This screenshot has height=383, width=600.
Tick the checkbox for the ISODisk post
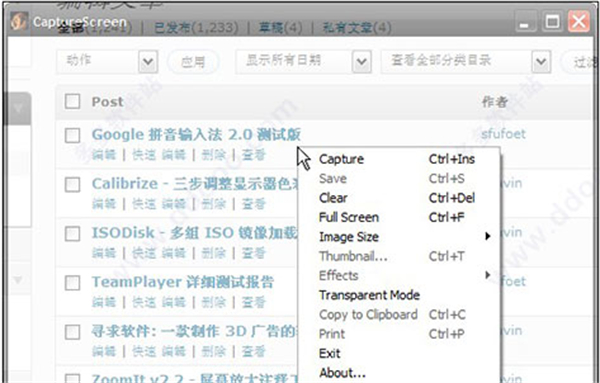tap(72, 234)
